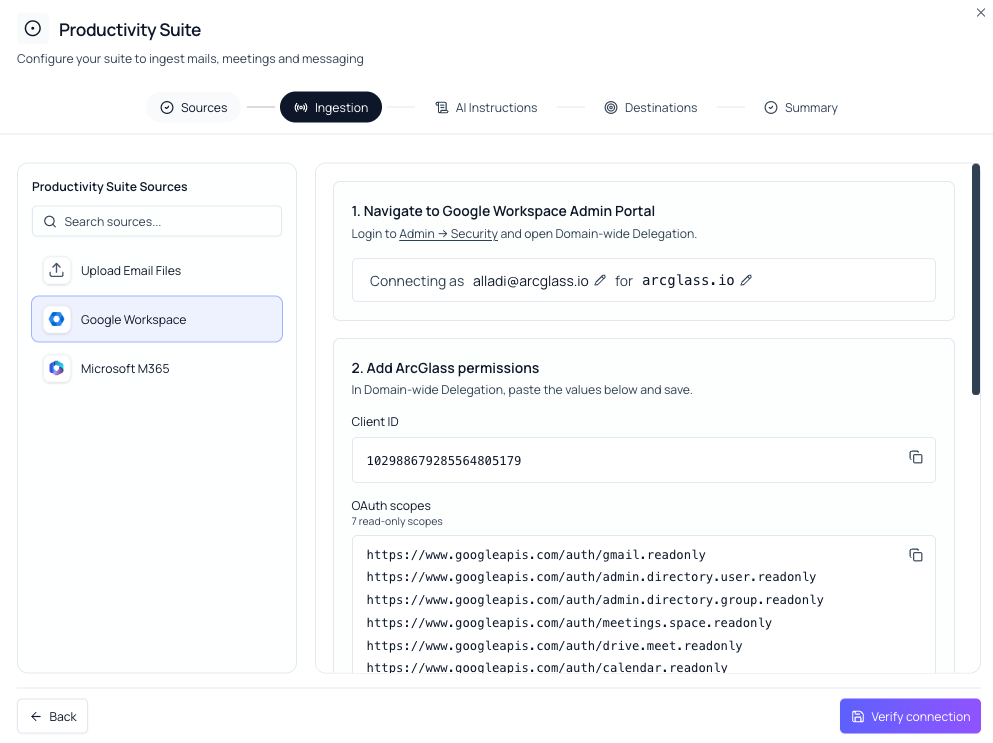The height and width of the screenshot is (743, 993).
Task: Click the magnifier icon in the source search
Action: point(50,222)
